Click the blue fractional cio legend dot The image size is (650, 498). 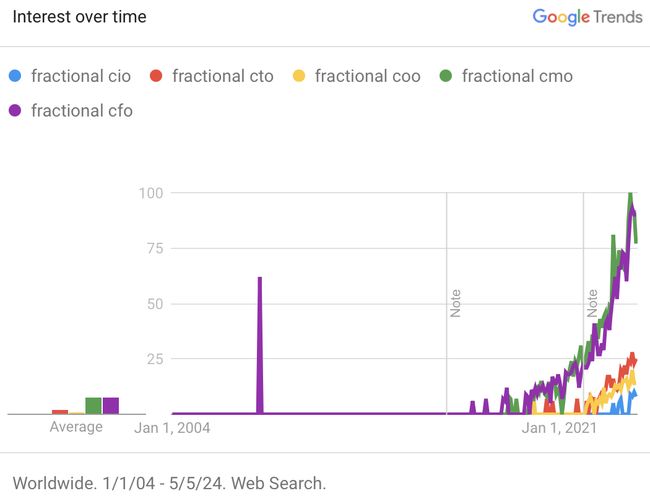14,76
